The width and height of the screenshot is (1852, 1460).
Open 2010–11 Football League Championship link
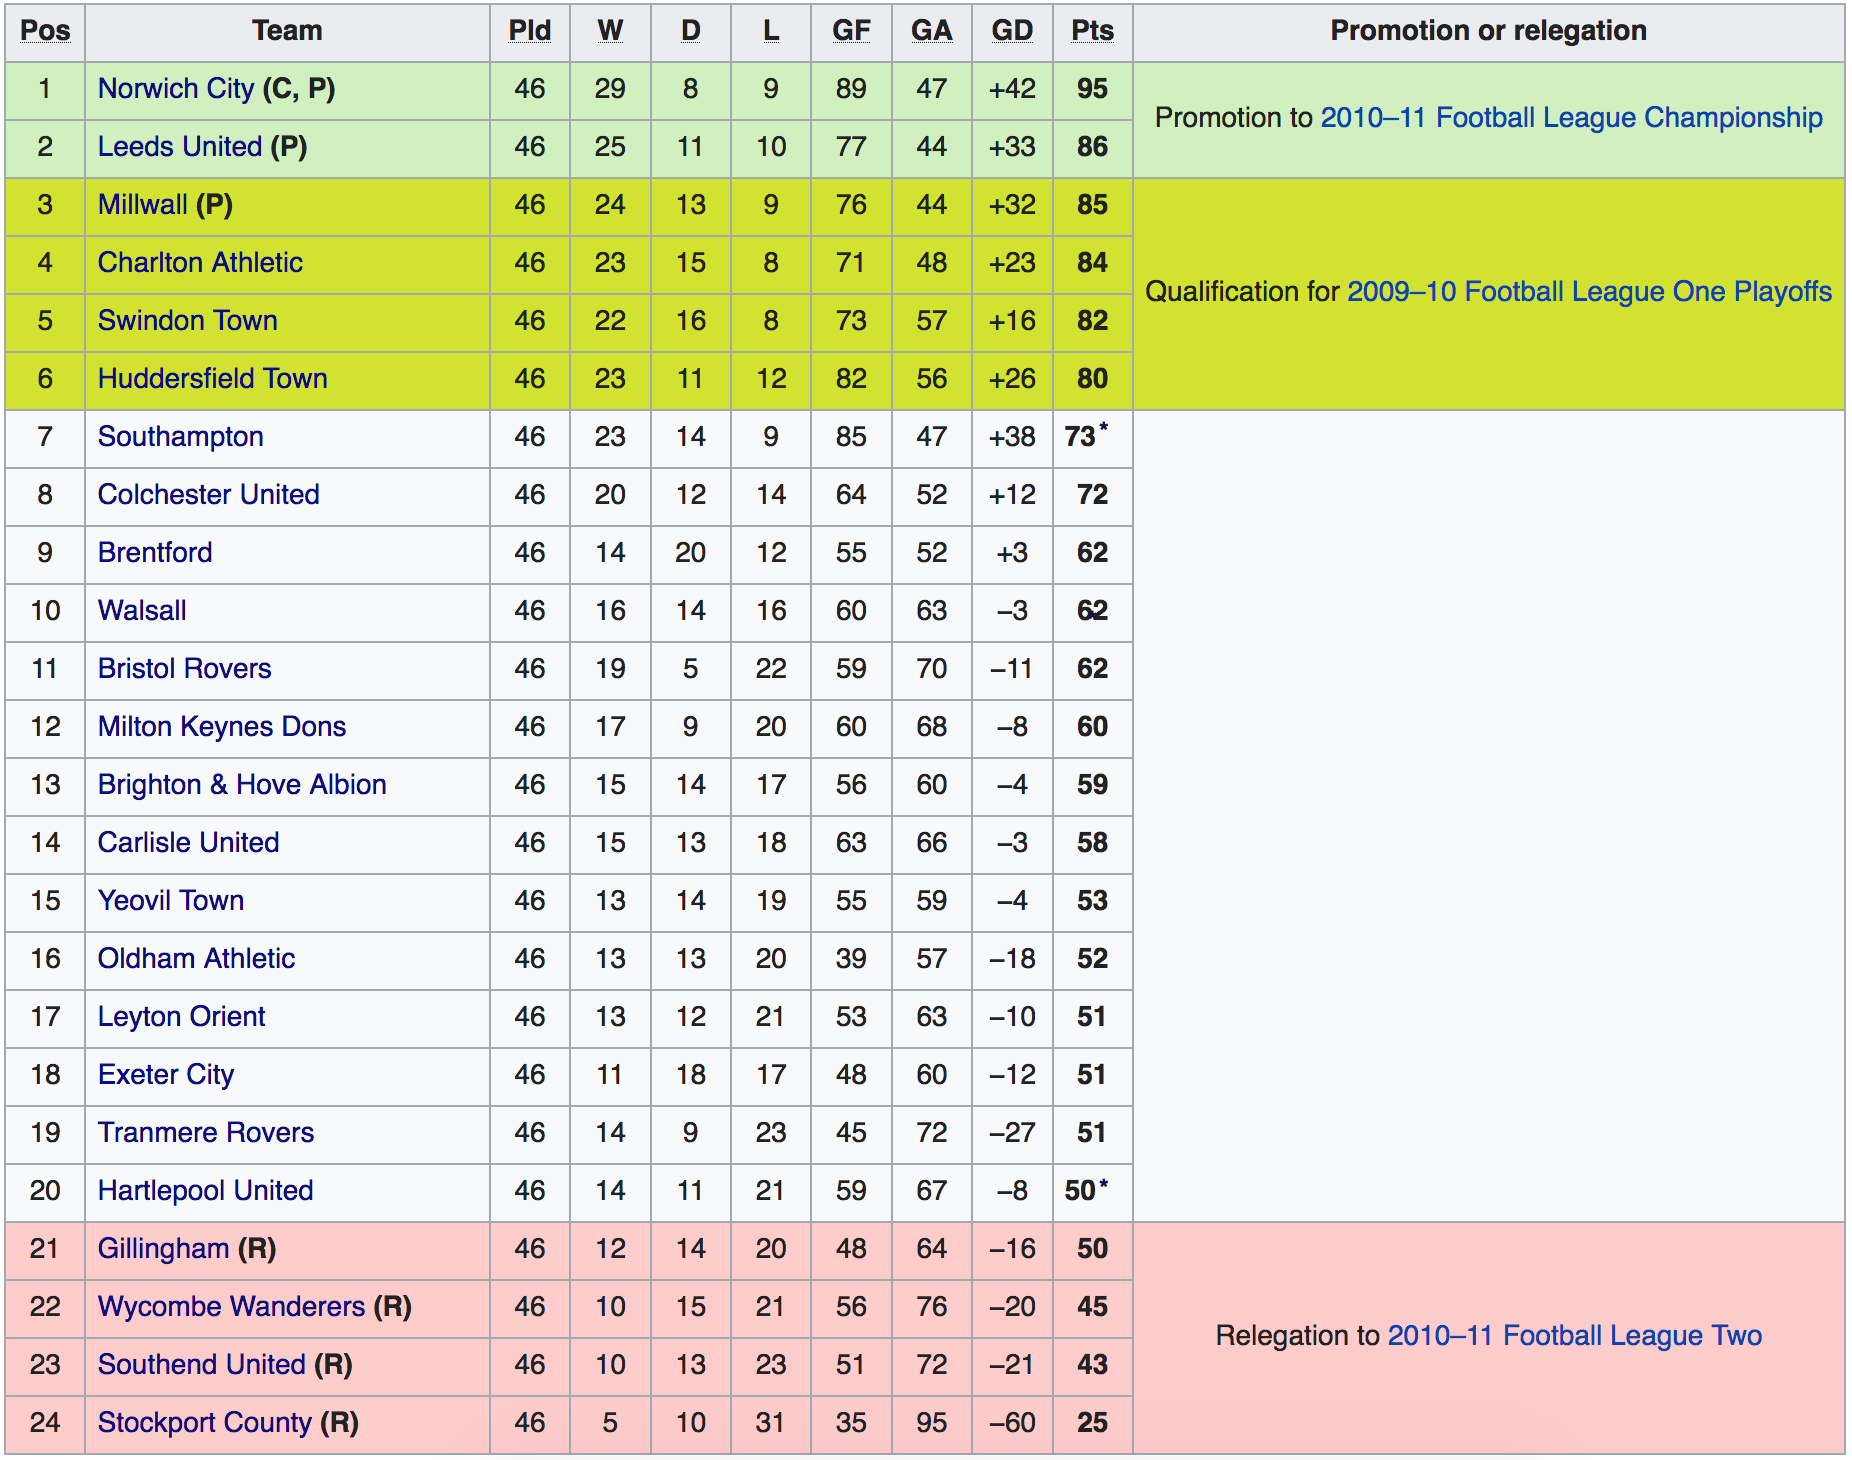point(1571,118)
